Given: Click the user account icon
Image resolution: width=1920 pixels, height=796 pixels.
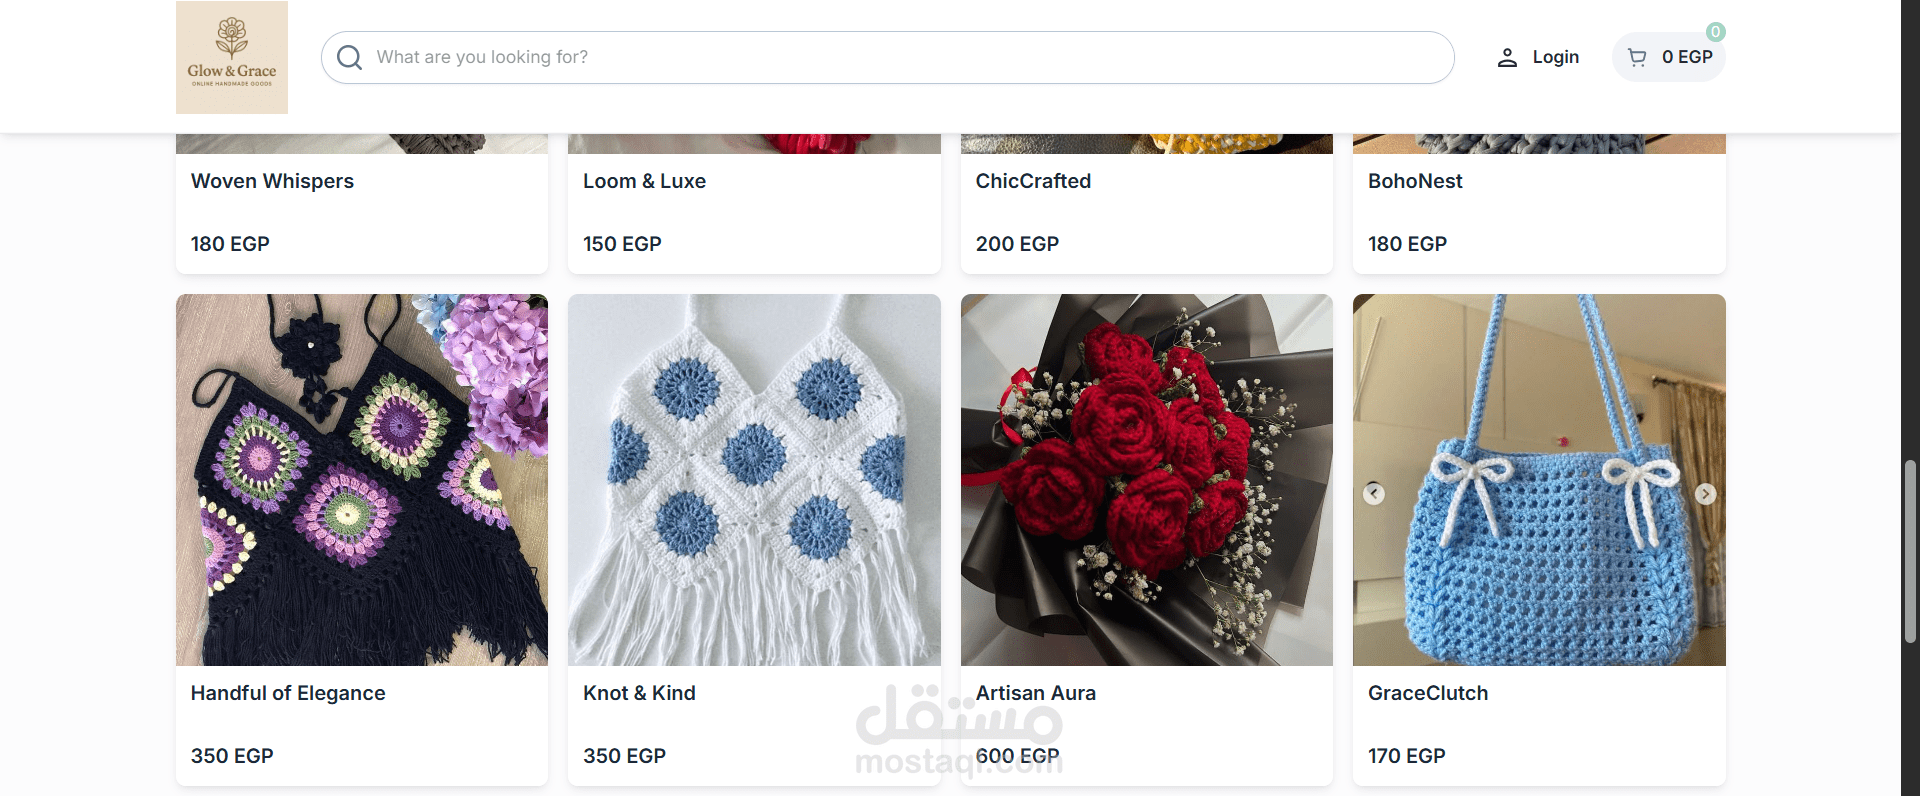Looking at the screenshot, I should coord(1507,58).
